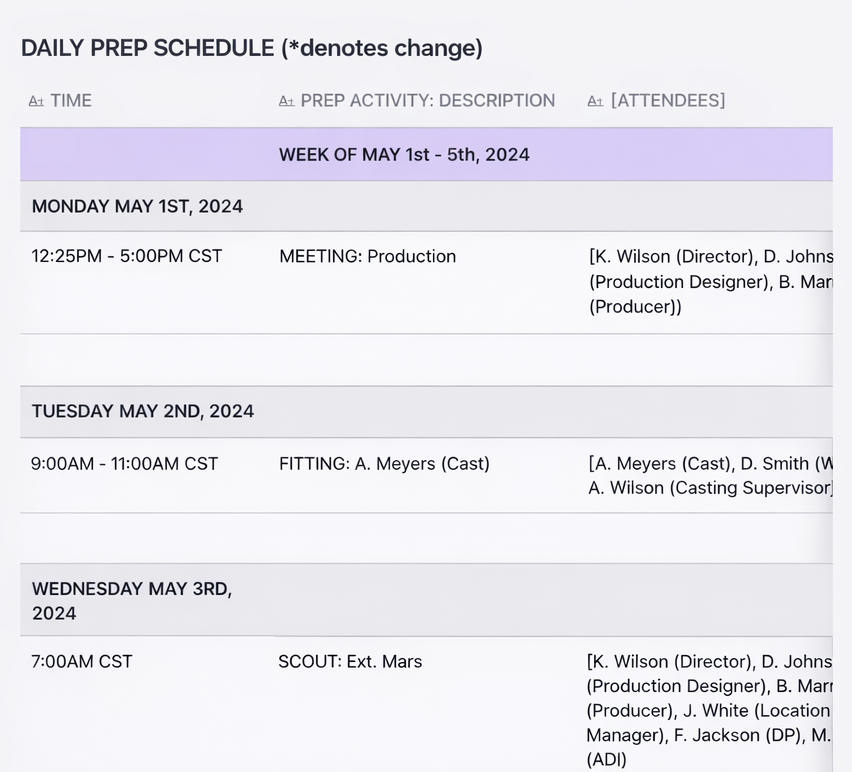Select the 7:00AM CST time cell
852x772 pixels.
point(82,662)
